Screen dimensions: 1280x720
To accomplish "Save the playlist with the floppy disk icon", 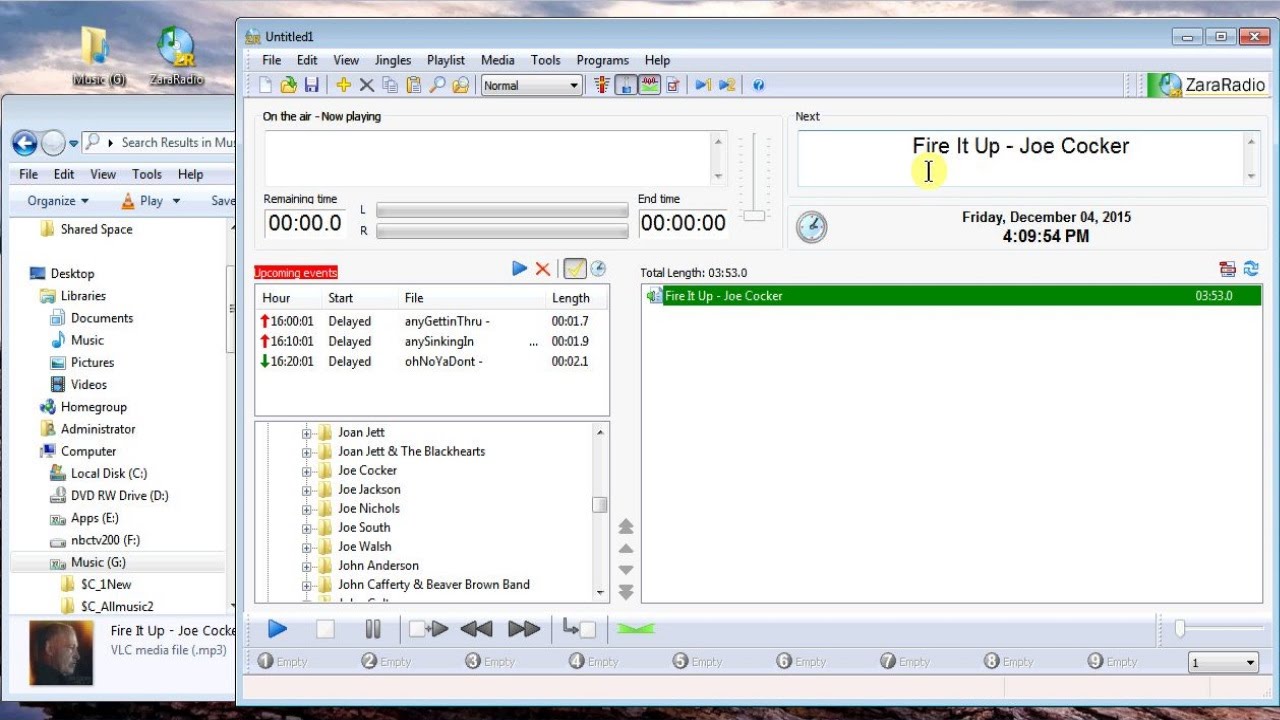I will pos(311,86).
